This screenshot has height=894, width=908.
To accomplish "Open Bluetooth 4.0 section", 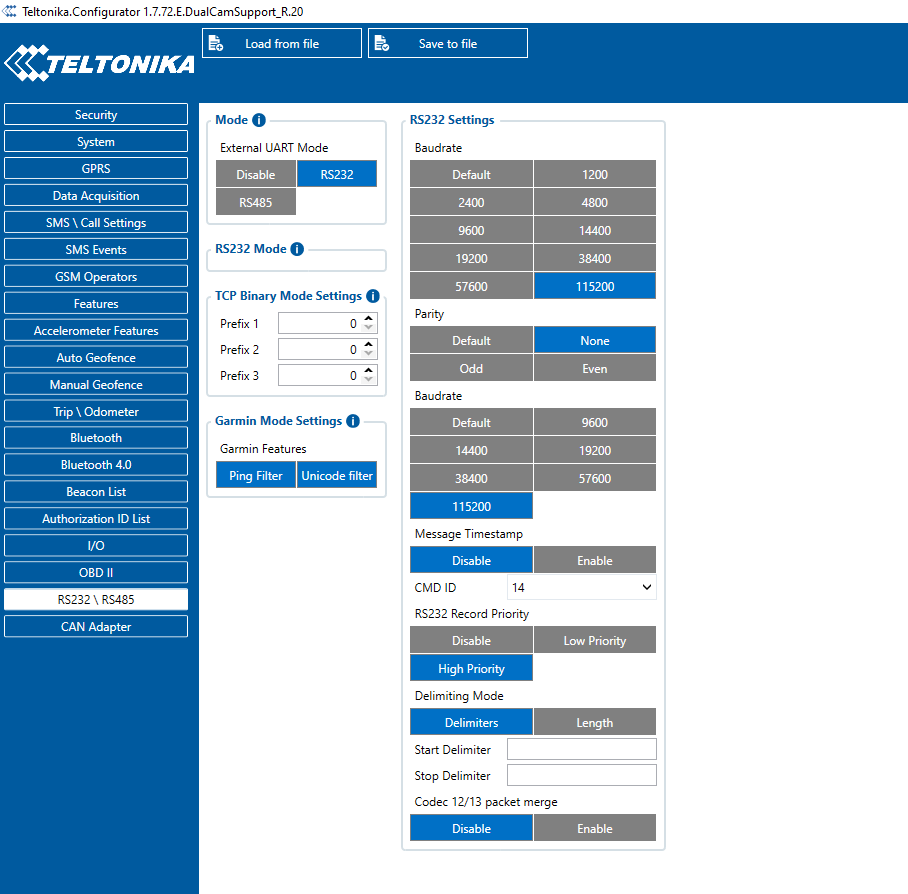I will [x=96, y=464].
